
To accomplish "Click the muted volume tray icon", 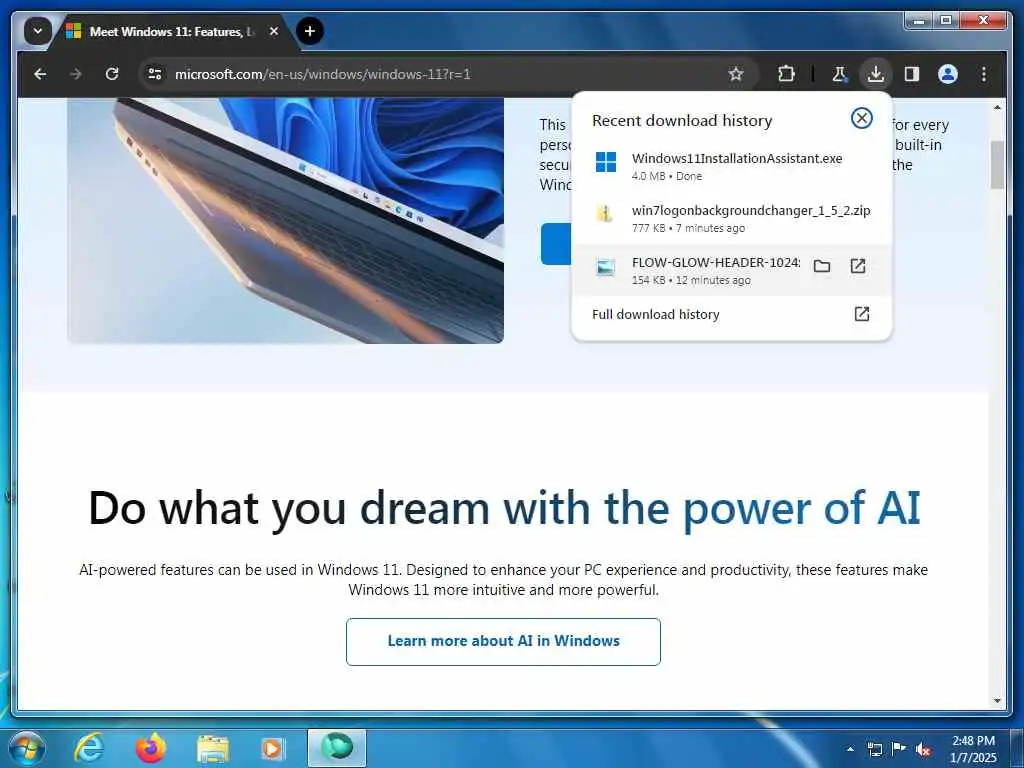I will [923, 749].
